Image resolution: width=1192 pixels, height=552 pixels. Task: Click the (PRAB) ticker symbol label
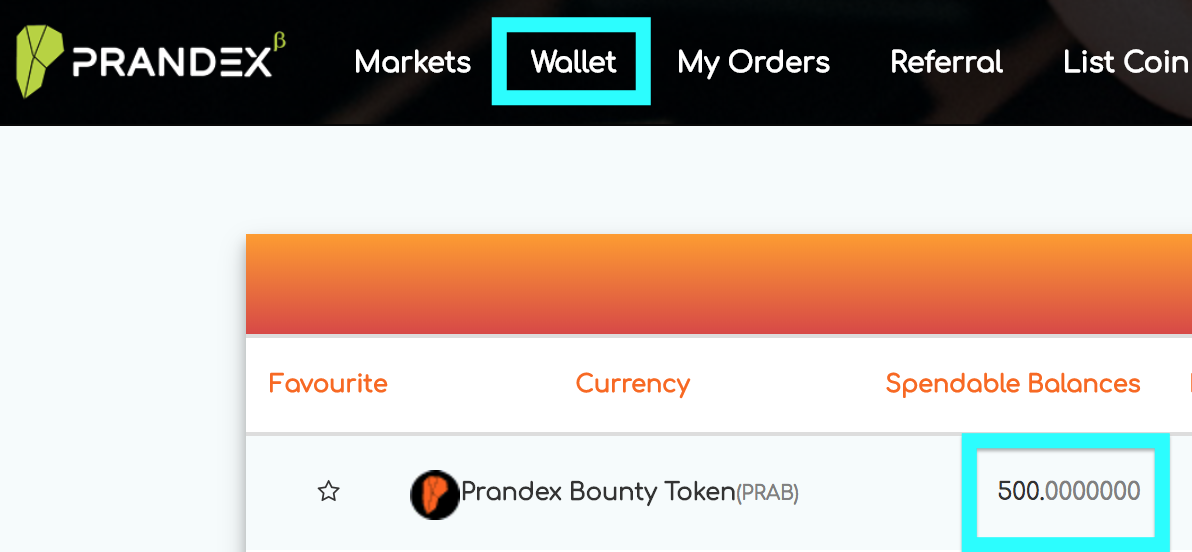(x=767, y=493)
